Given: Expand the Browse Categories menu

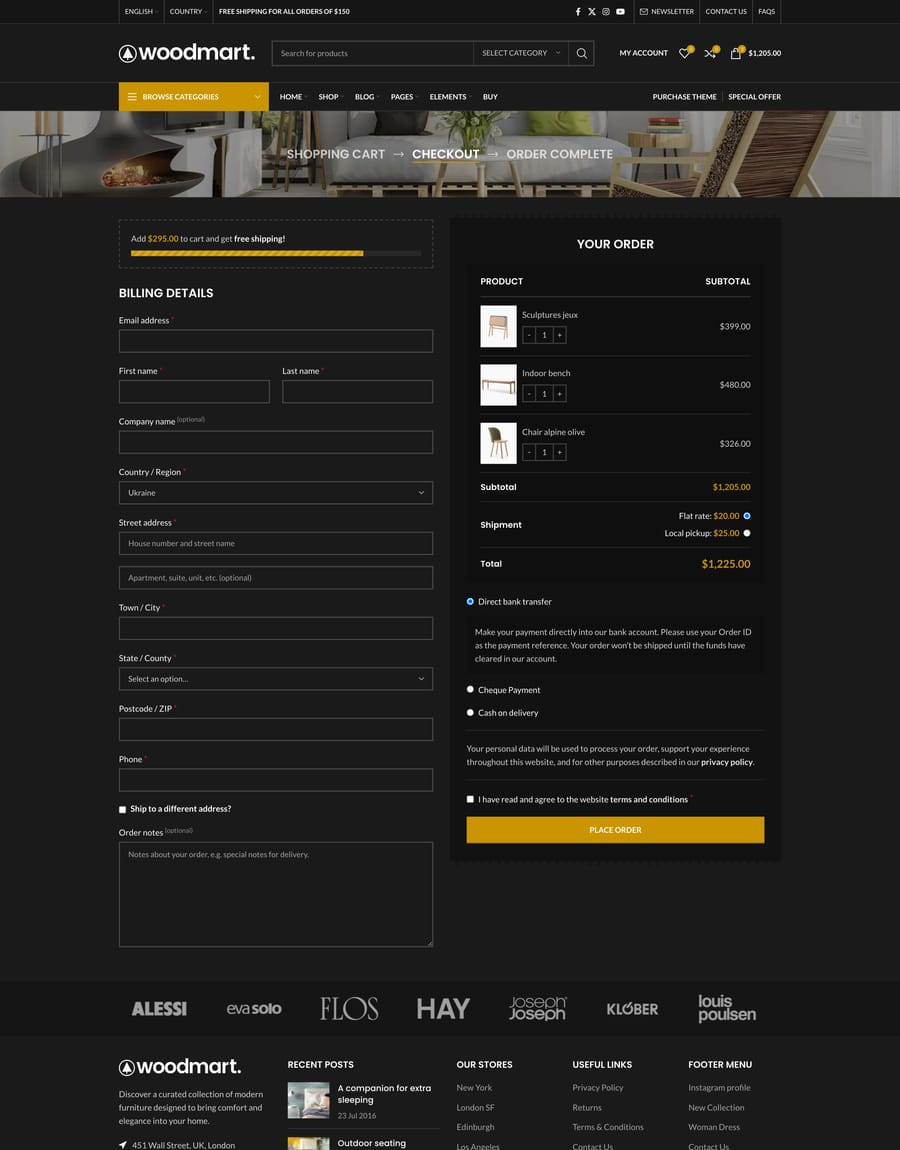Looking at the screenshot, I should [x=194, y=97].
